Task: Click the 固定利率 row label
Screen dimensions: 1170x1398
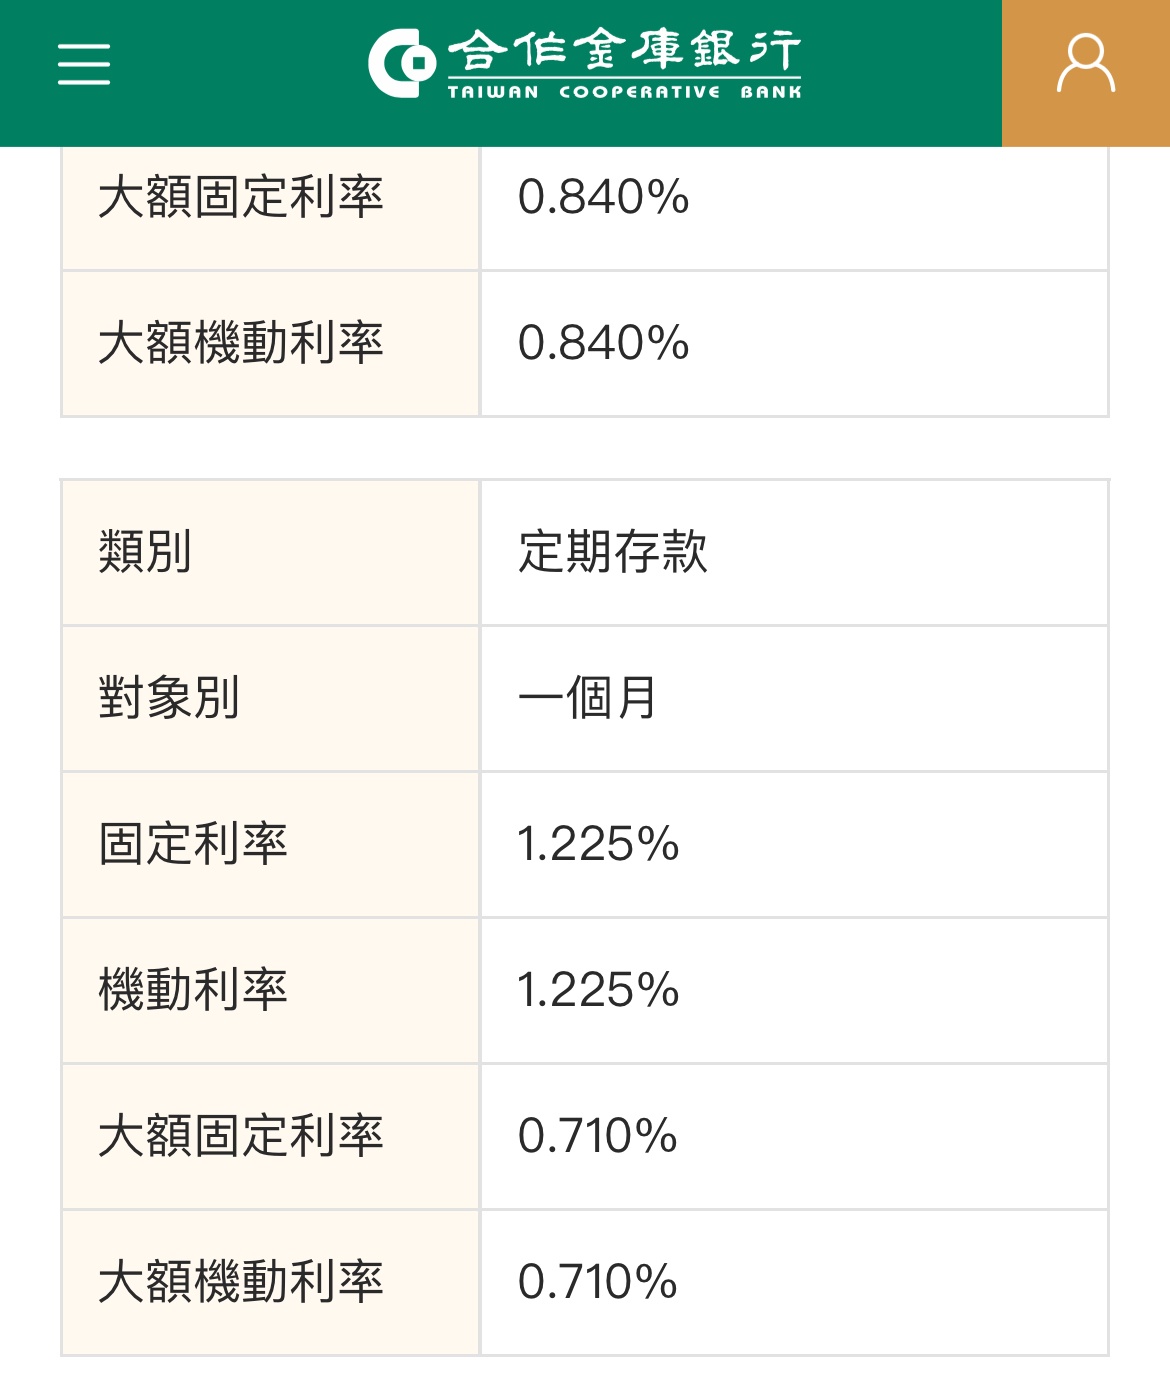Action: 193,844
